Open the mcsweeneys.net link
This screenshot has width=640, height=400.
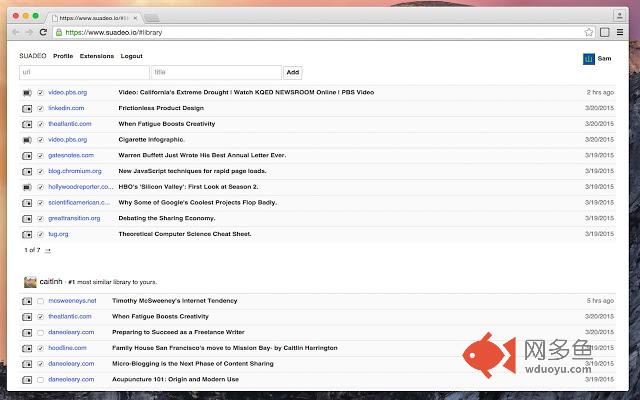point(72,301)
